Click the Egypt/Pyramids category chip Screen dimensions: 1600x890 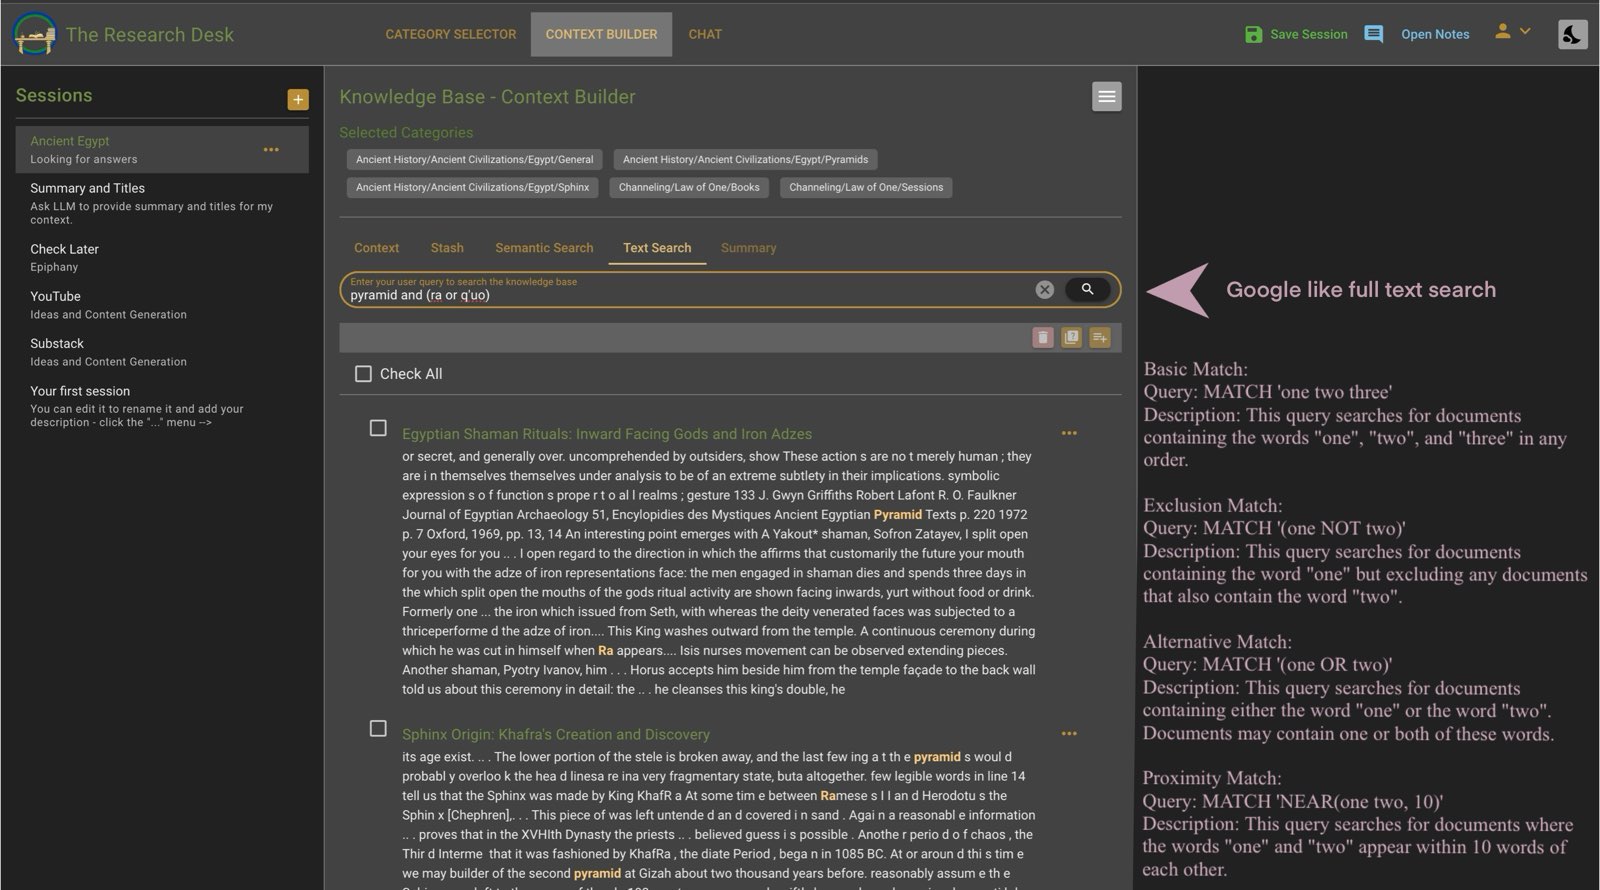pos(745,159)
